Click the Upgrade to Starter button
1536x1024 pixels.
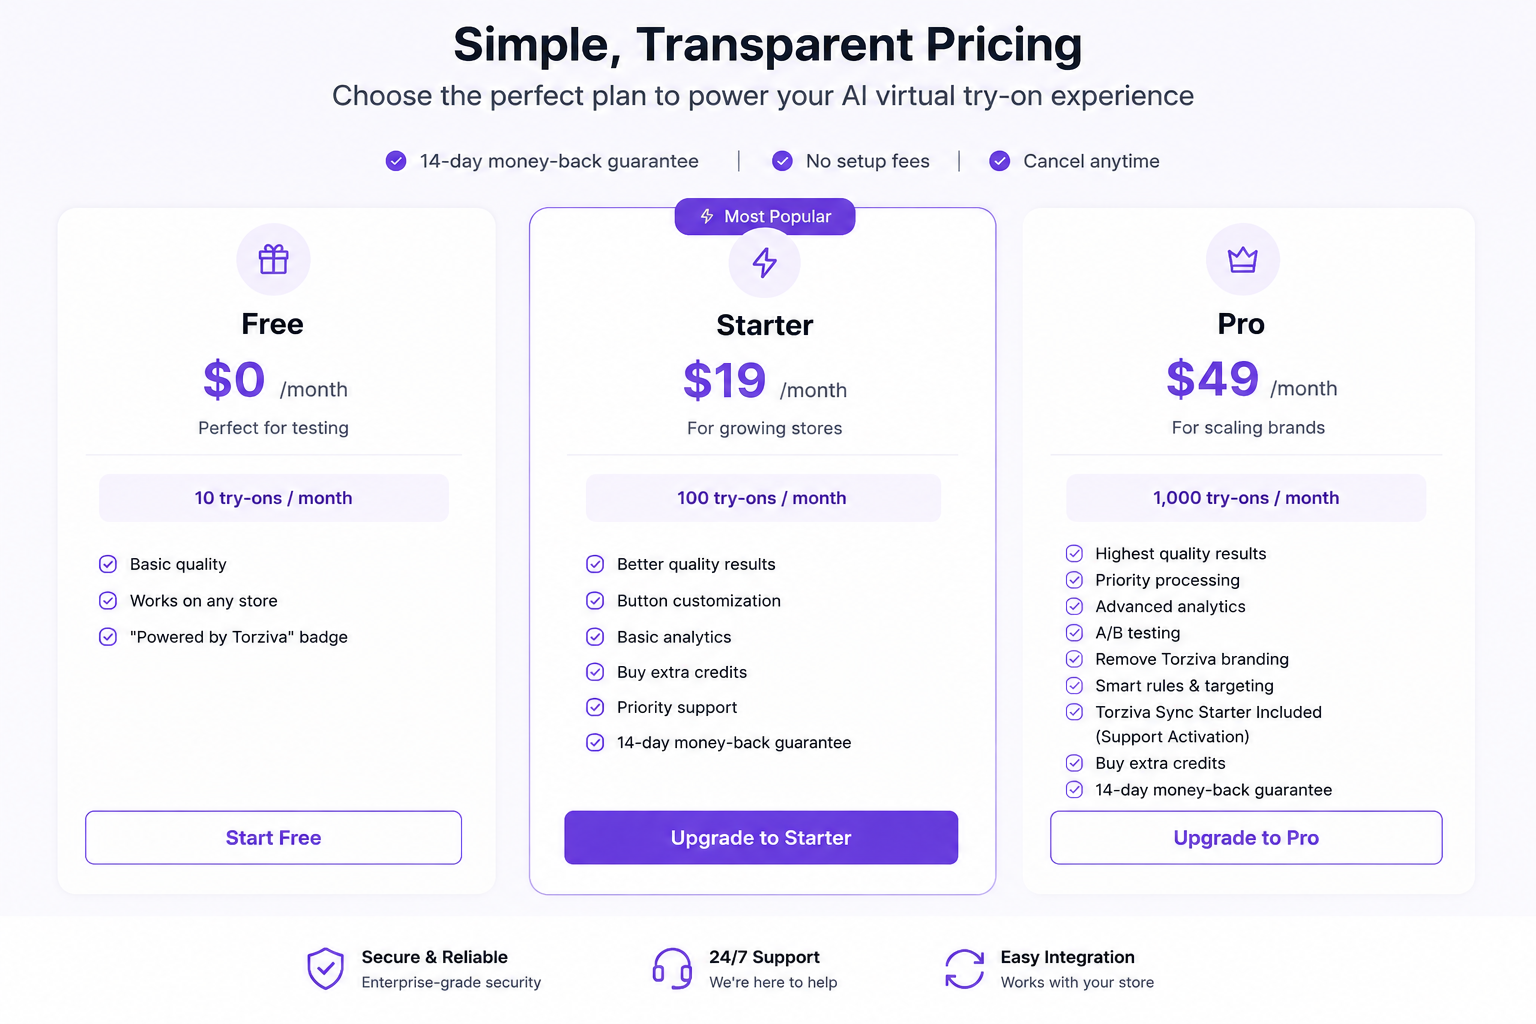pyautogui.click(x=761, y=838)
